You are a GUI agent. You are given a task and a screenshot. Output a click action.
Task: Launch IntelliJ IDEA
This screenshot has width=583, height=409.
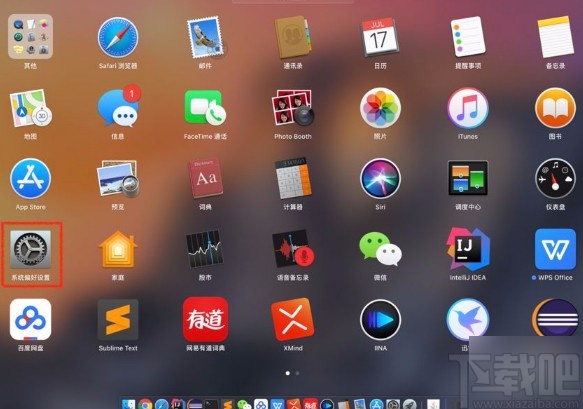click(468, 249)
